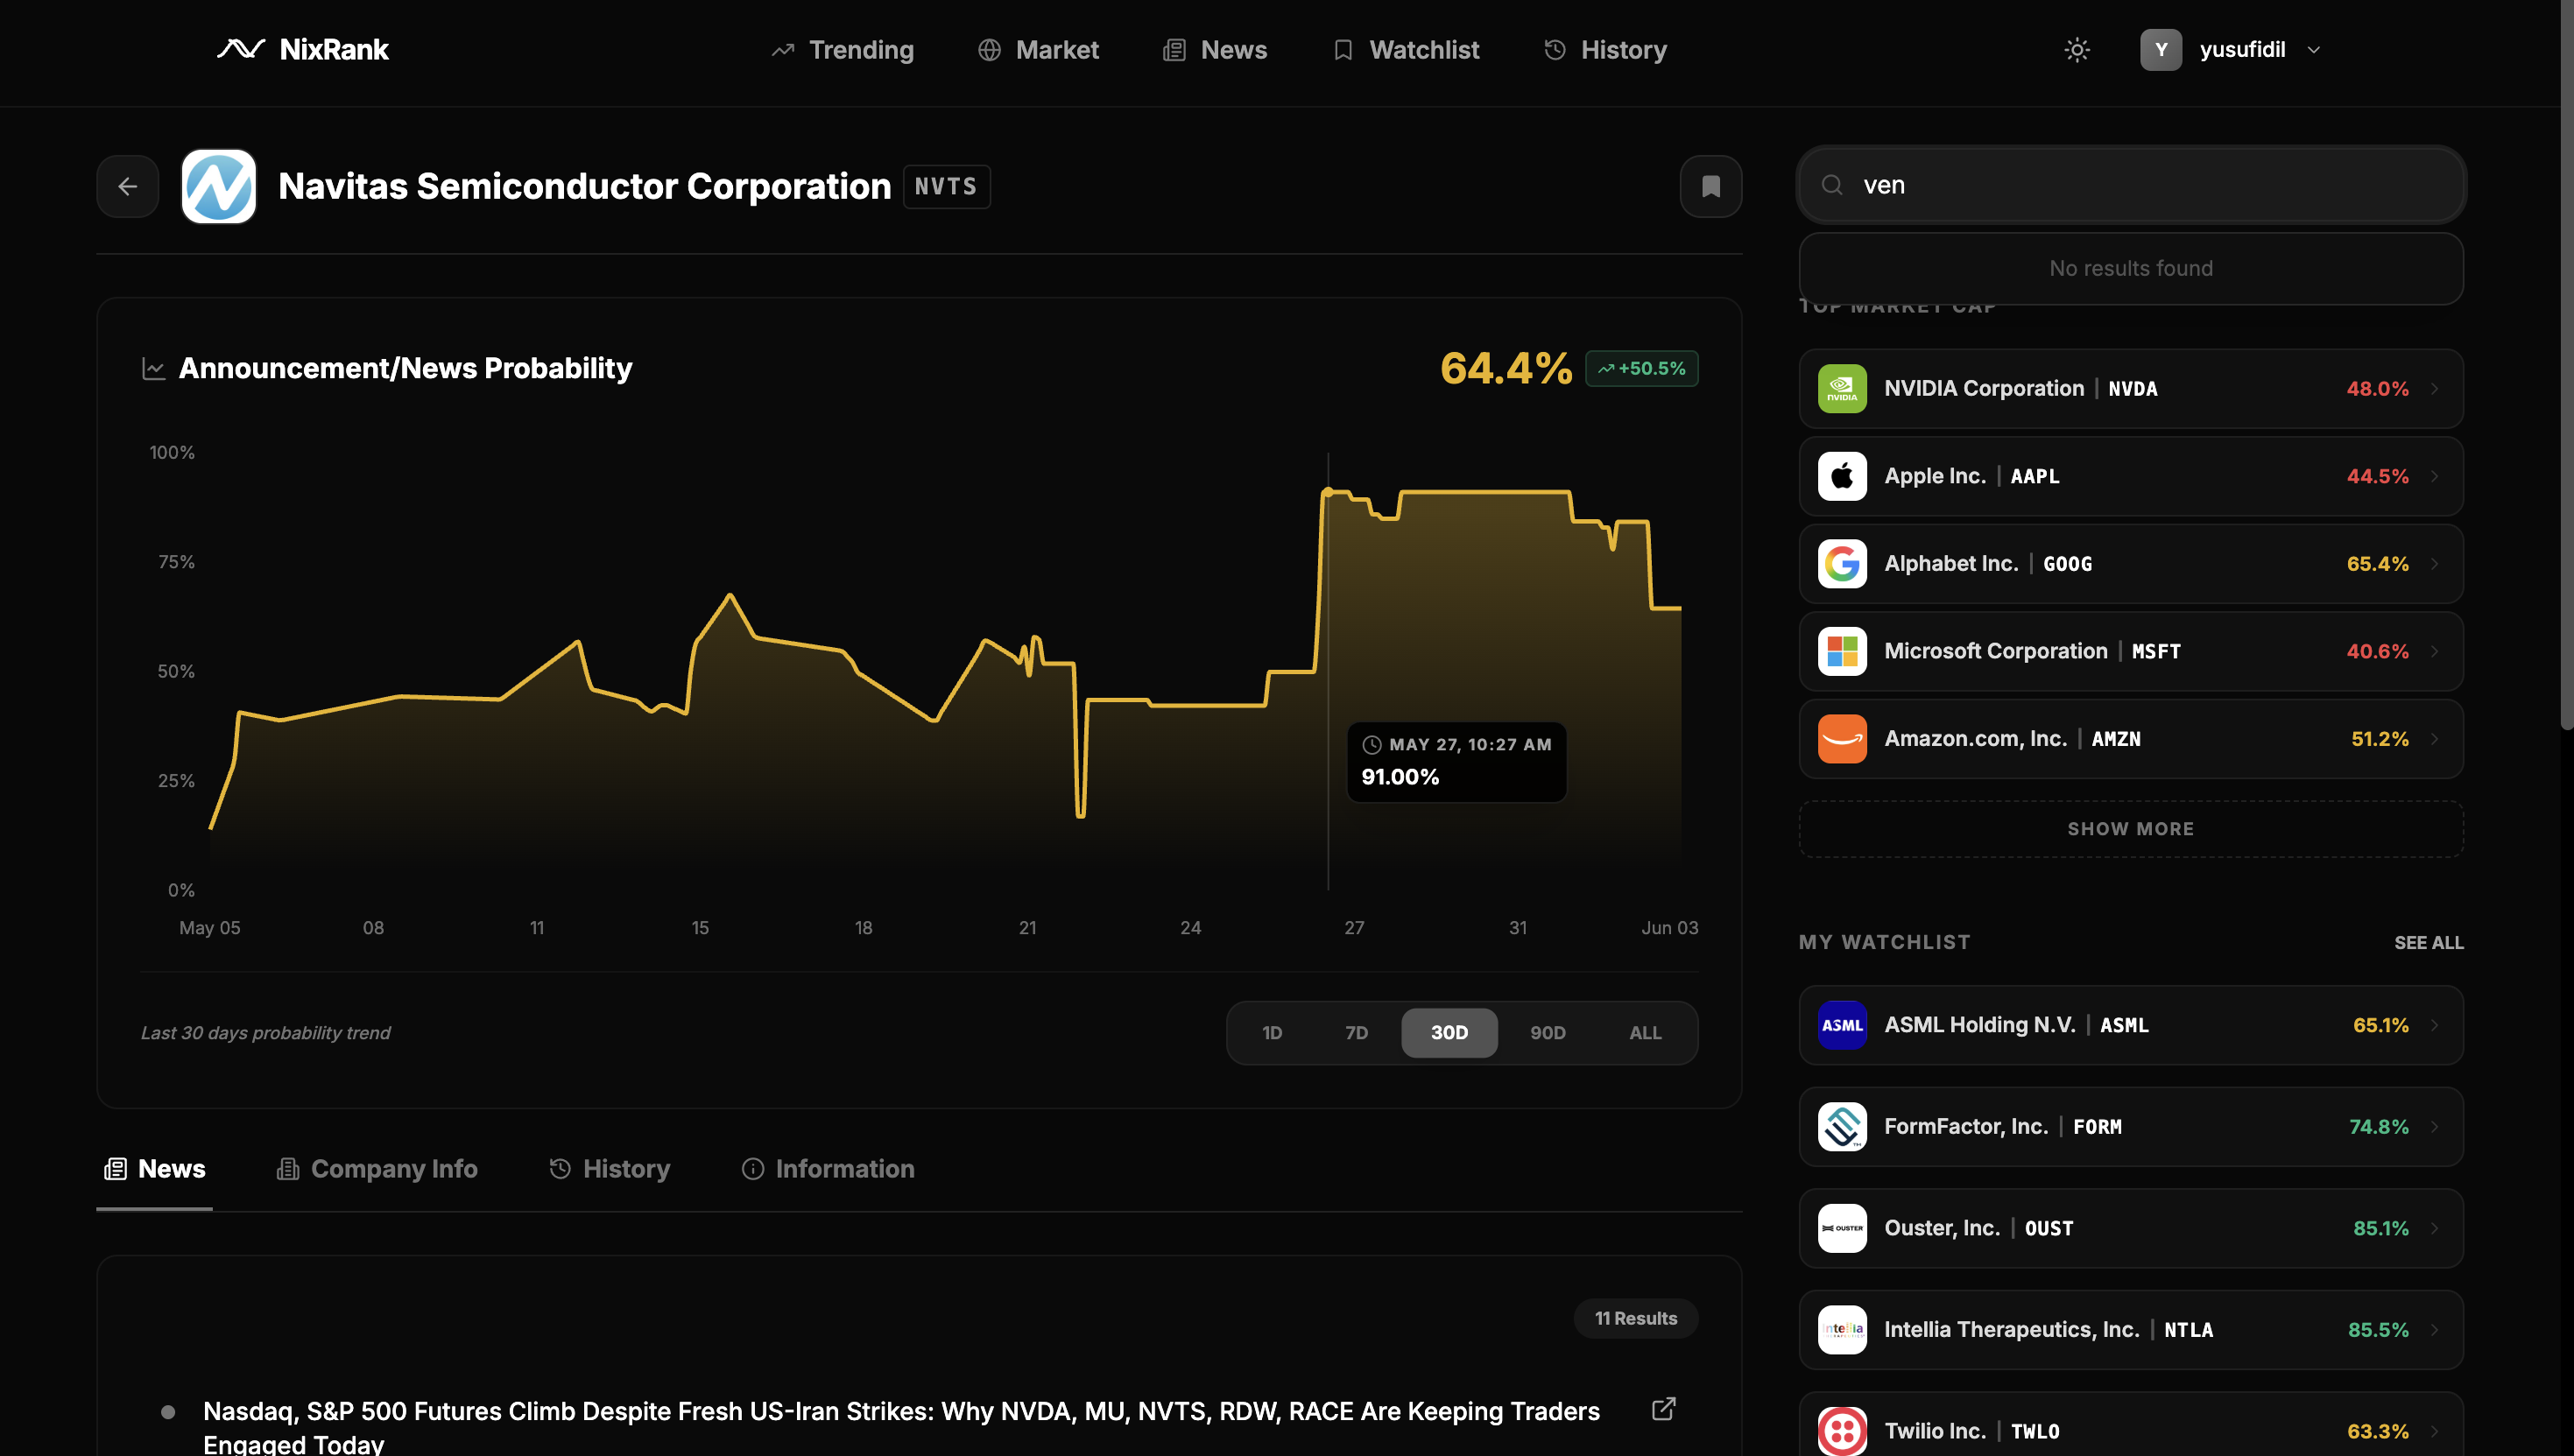Open Twilio Inc. watchlist row
Screen dimensions: 2574x1456
tap(2131, 1425)
